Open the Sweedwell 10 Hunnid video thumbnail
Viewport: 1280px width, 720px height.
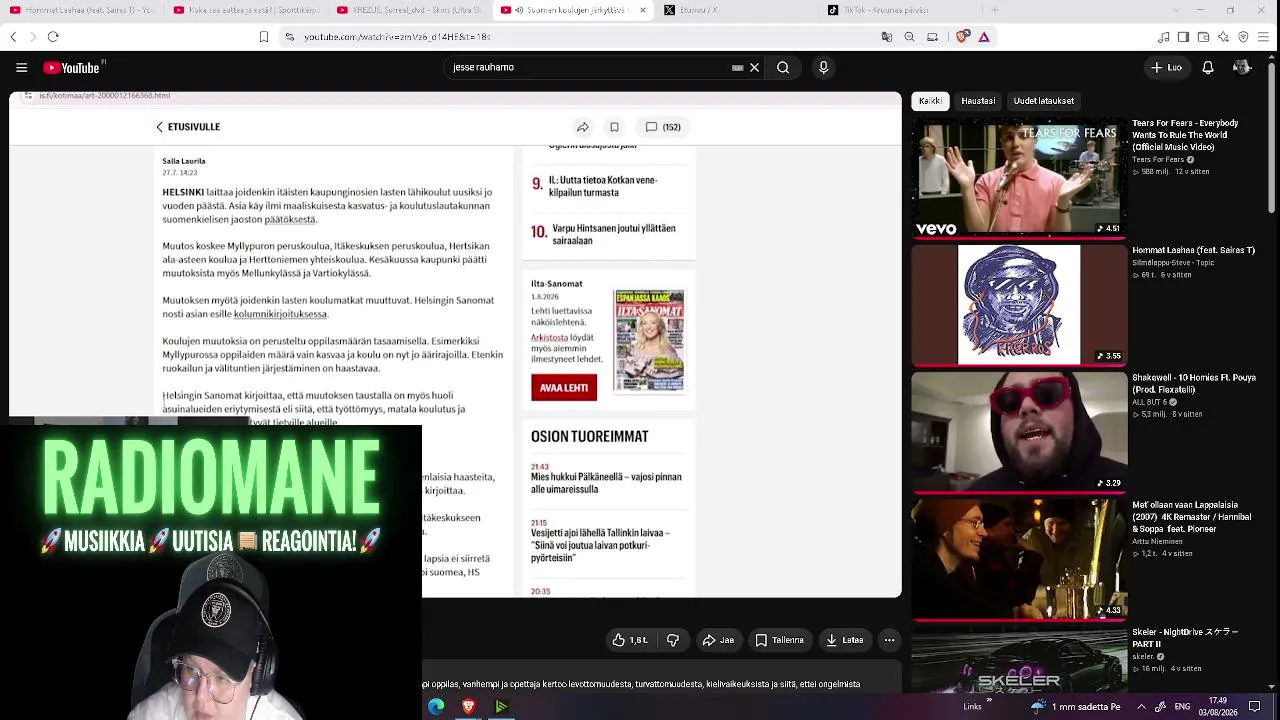click(1019, 432)
